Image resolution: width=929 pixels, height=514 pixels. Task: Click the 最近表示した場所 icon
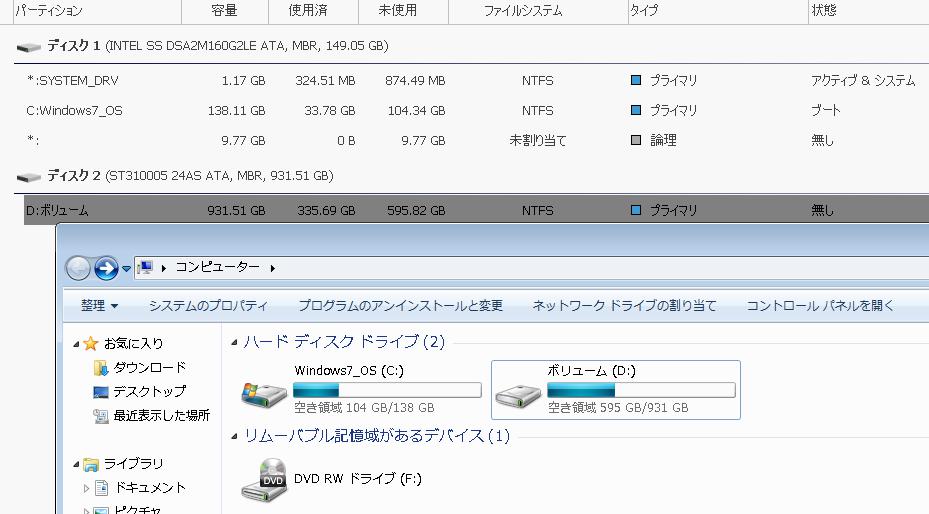101,416
